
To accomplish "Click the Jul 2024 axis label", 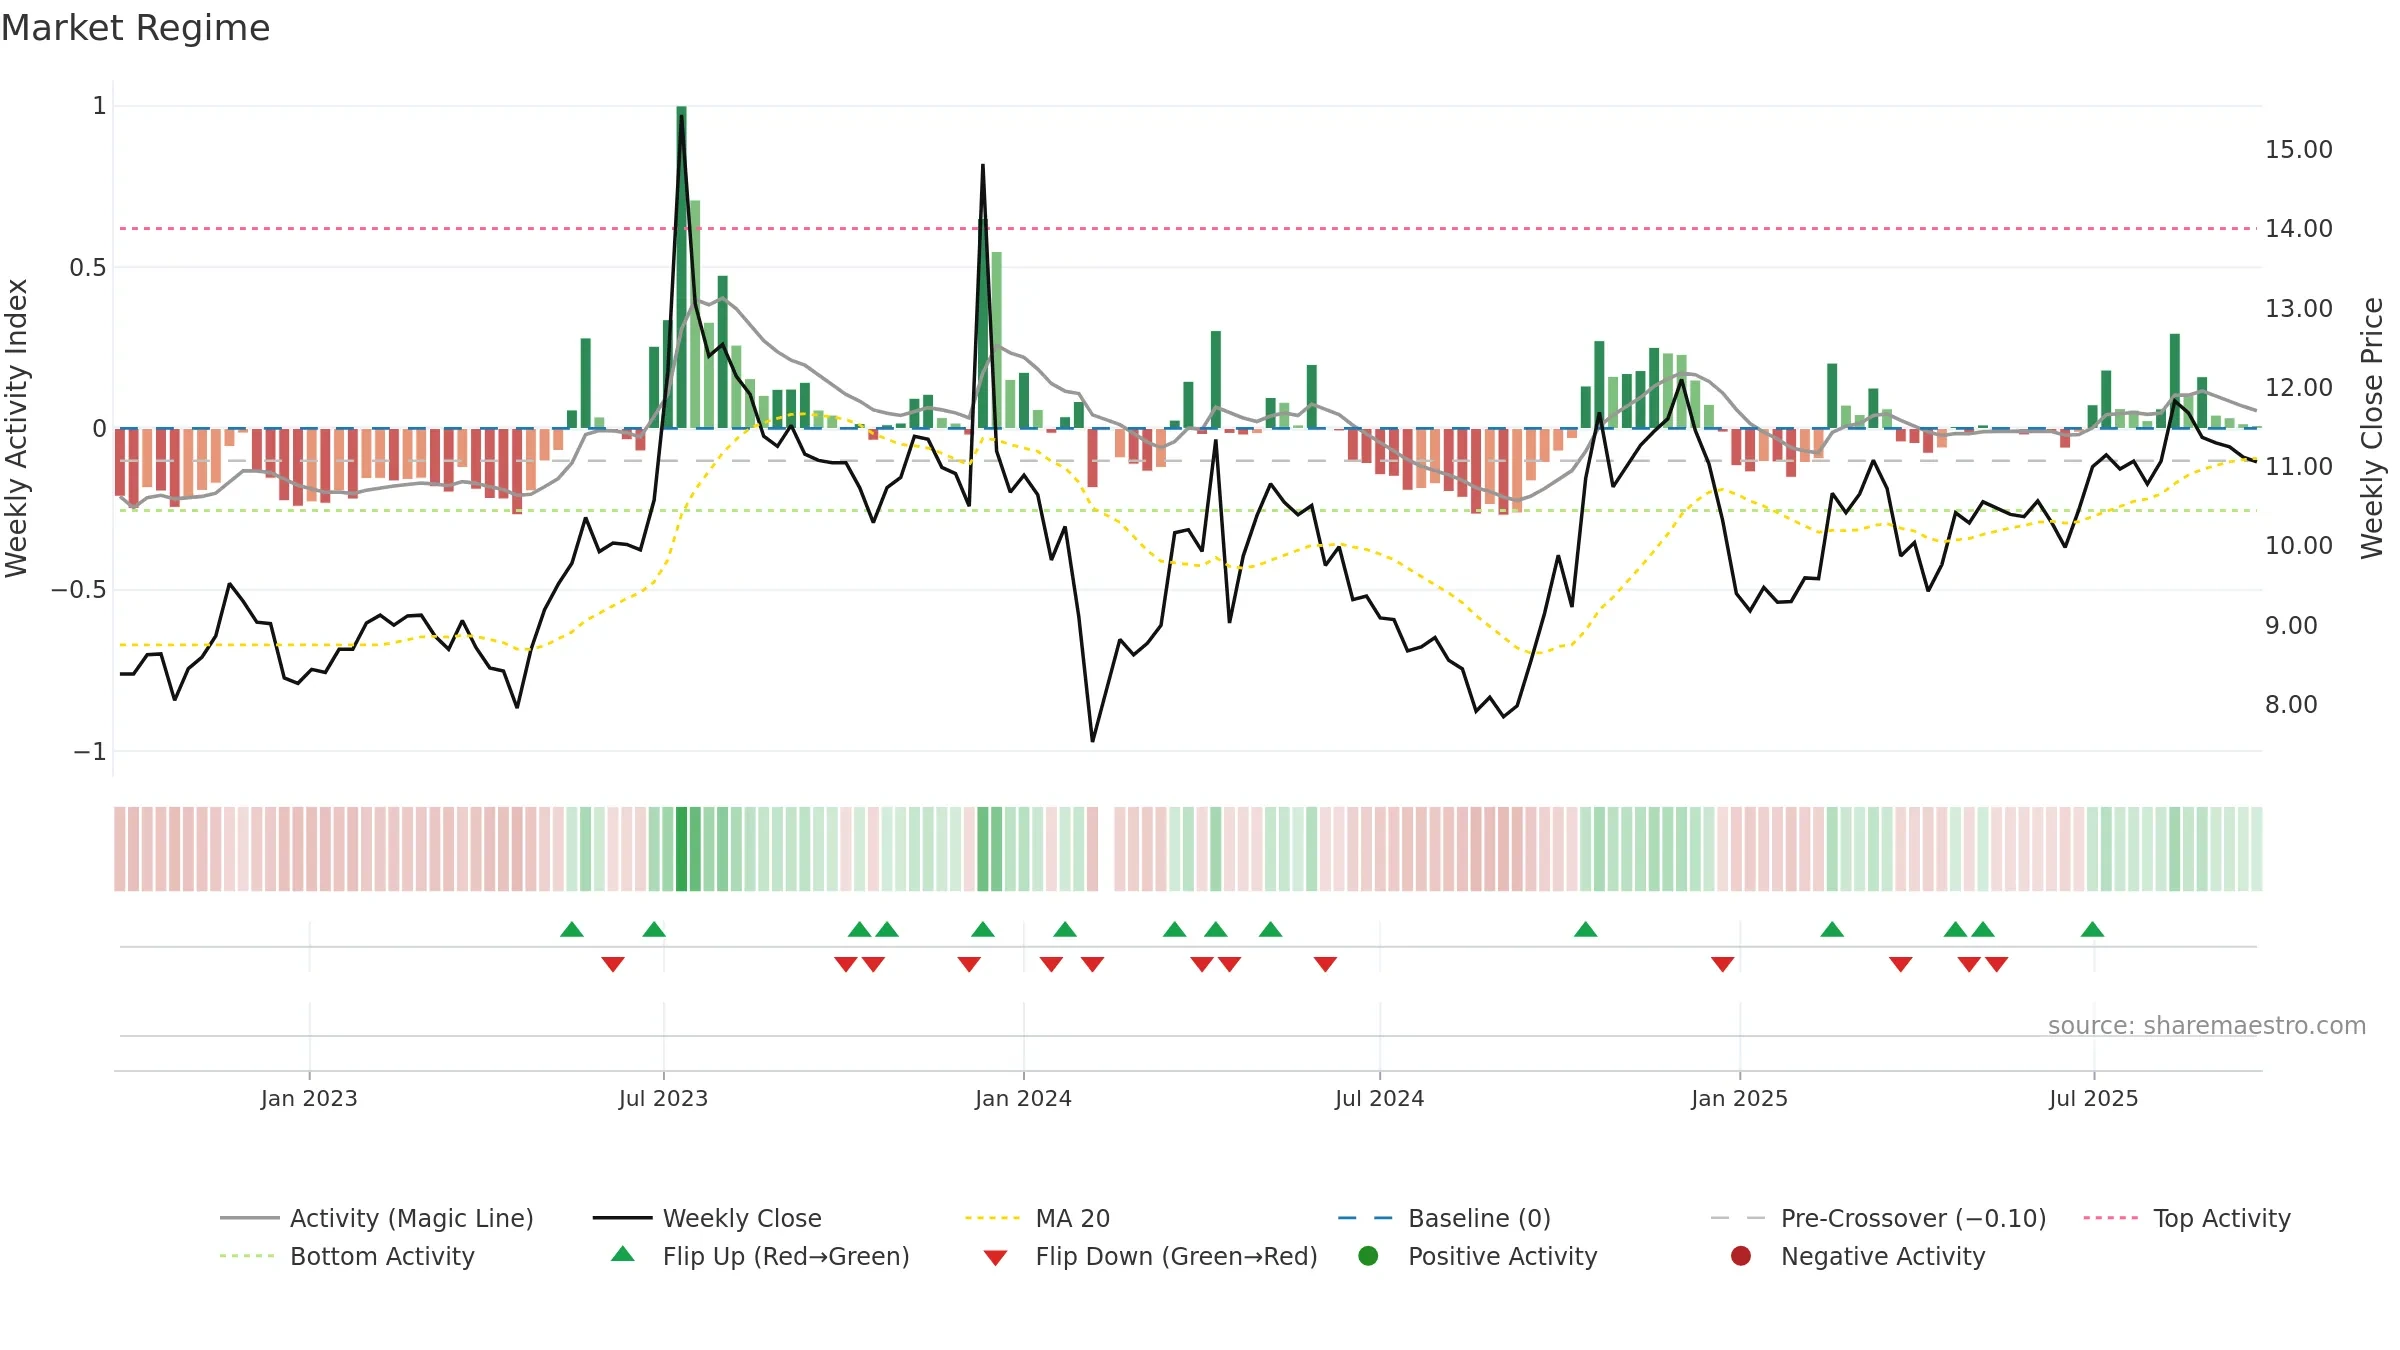I will coord(1379,1099).
